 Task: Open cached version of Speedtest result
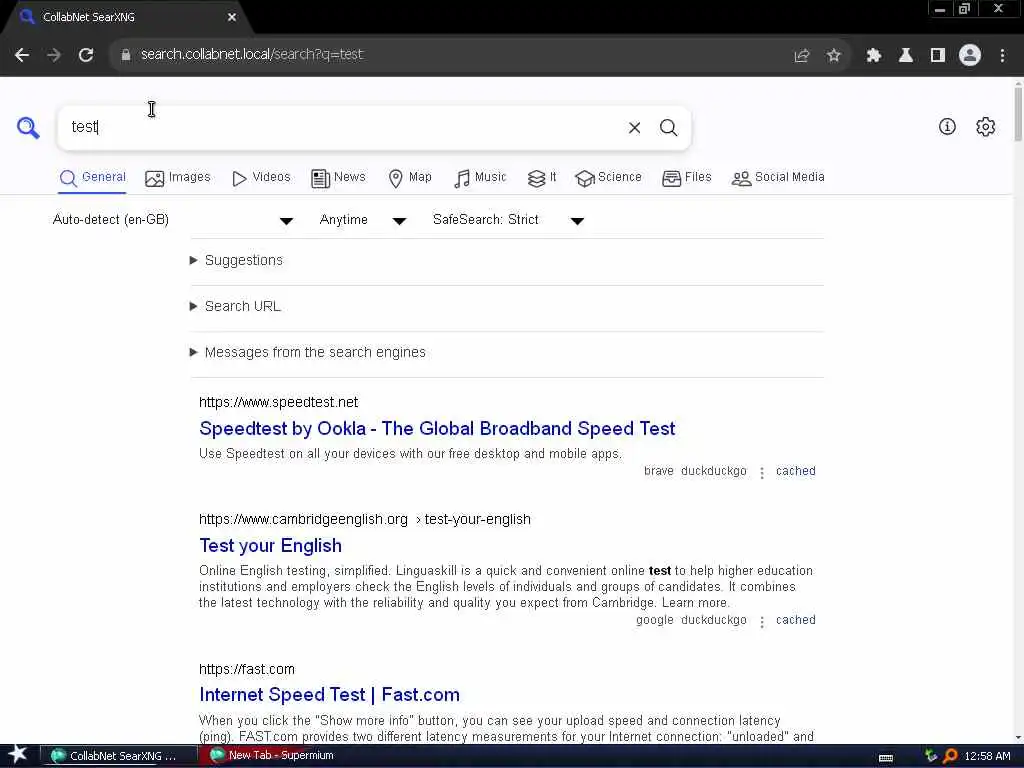pyautogui.click(x=795, y=472)
